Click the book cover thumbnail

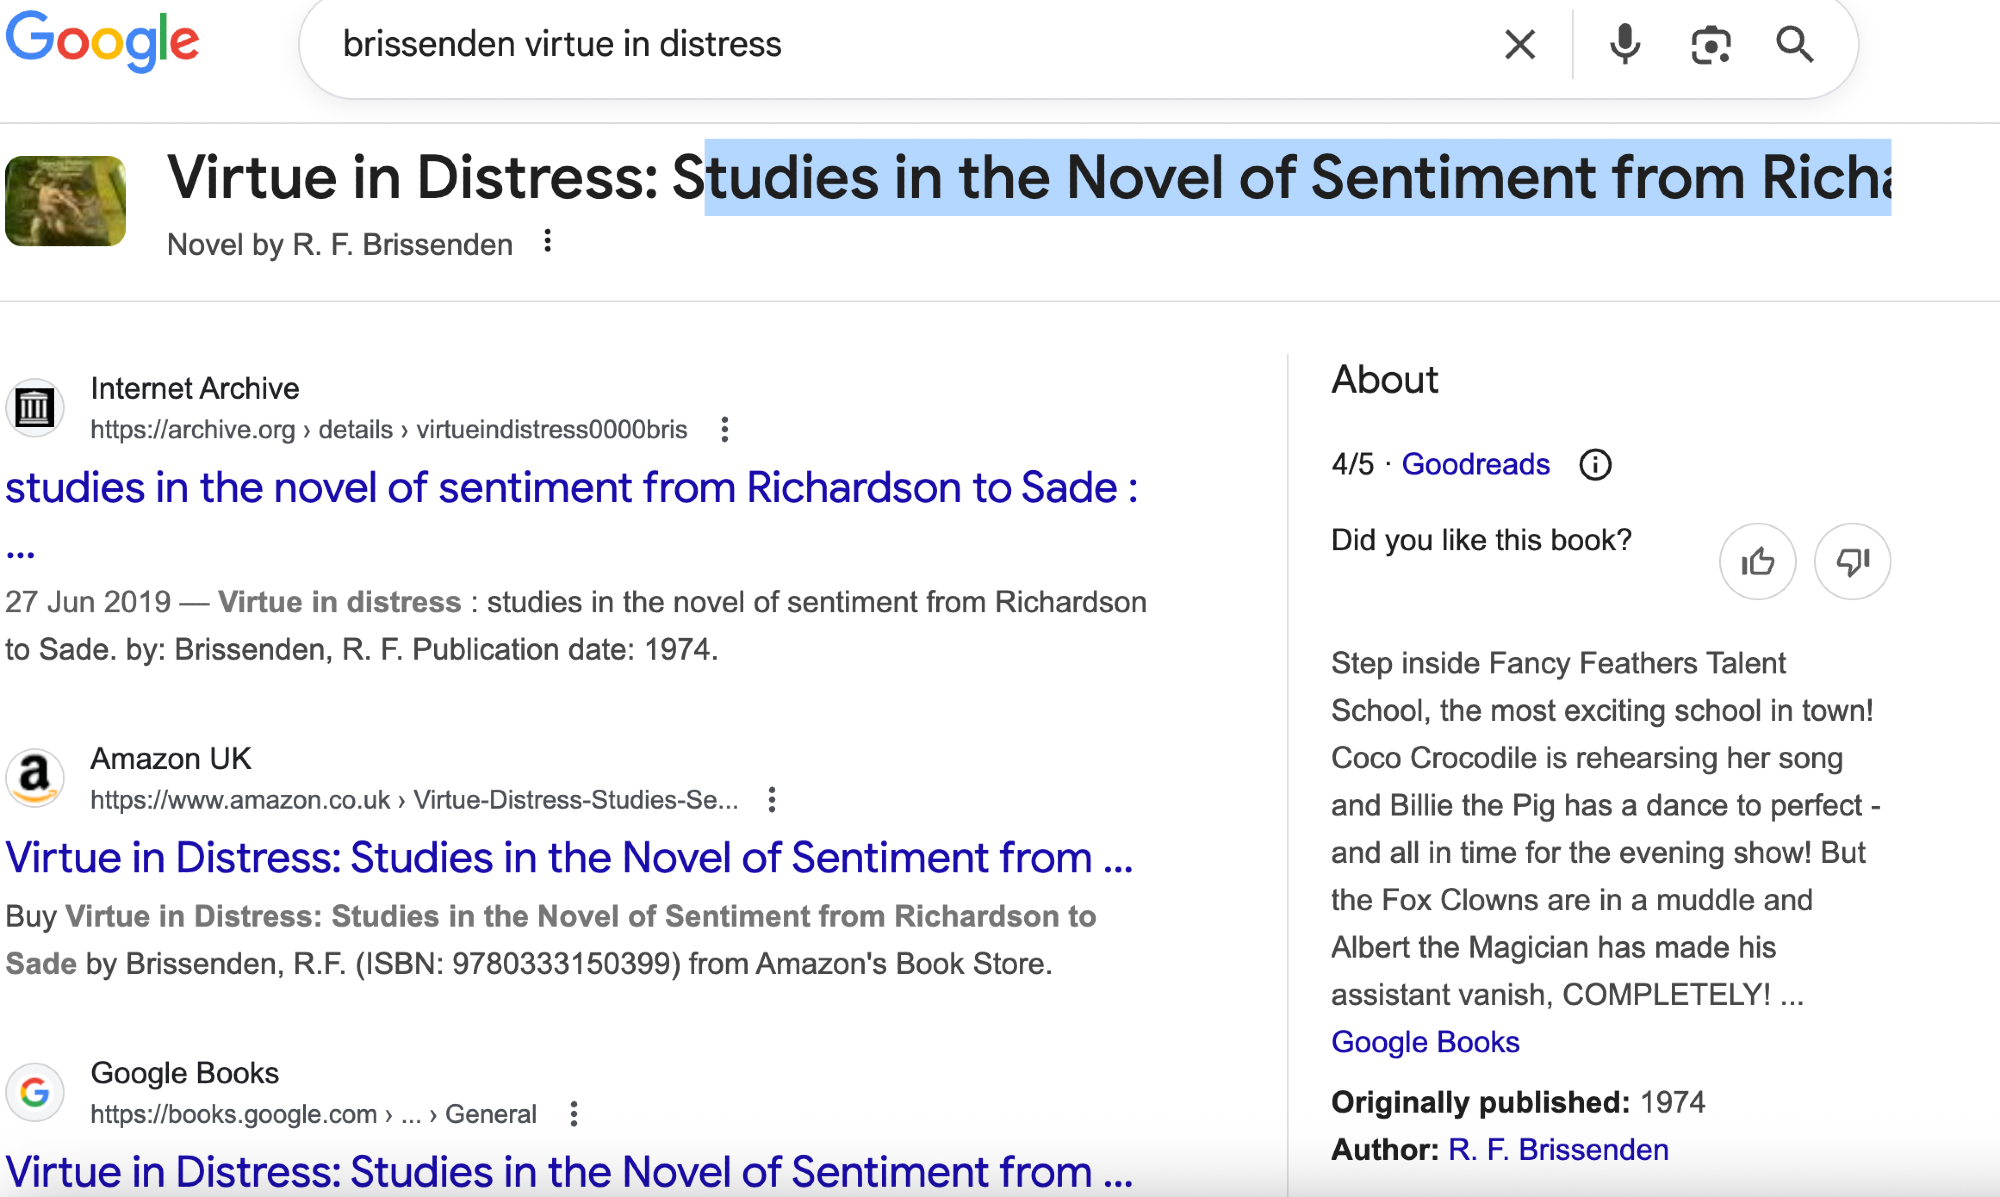[66, 201]
